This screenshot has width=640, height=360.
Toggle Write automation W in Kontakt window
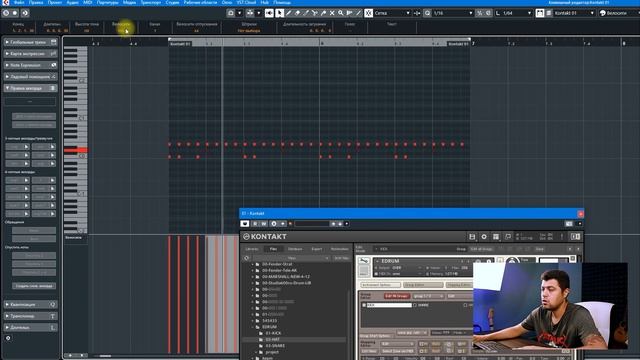pyautogui.click(x=264, y=224)
